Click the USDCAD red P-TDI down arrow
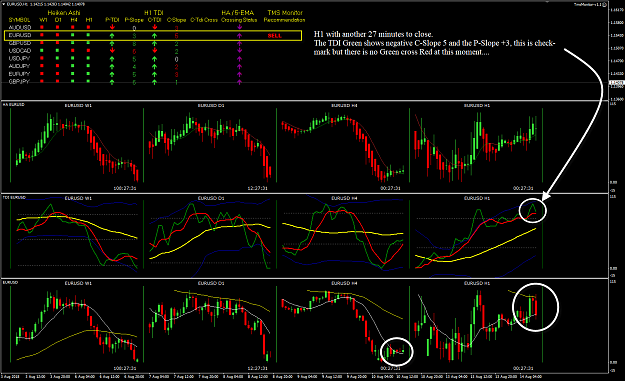 click(x=112, y=51)
